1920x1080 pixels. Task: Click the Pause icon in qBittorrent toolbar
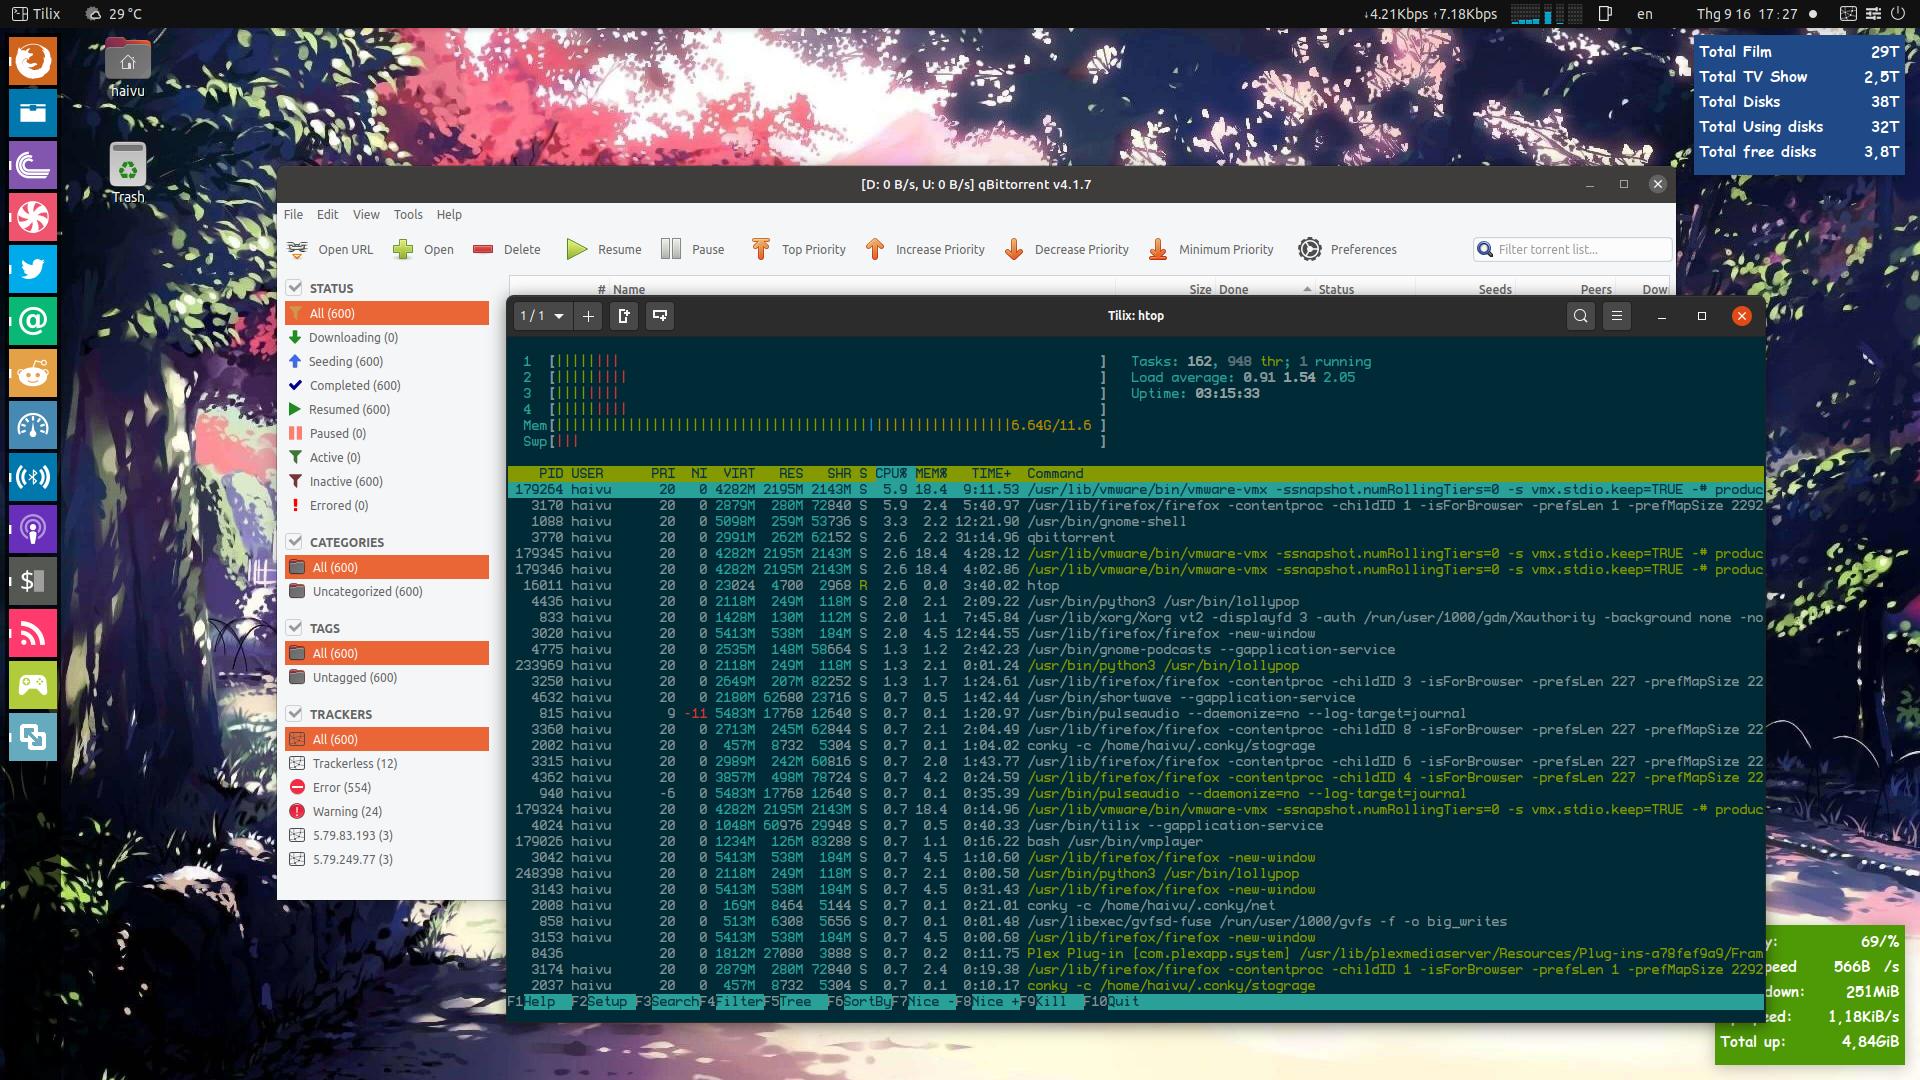tap(671, 249)
